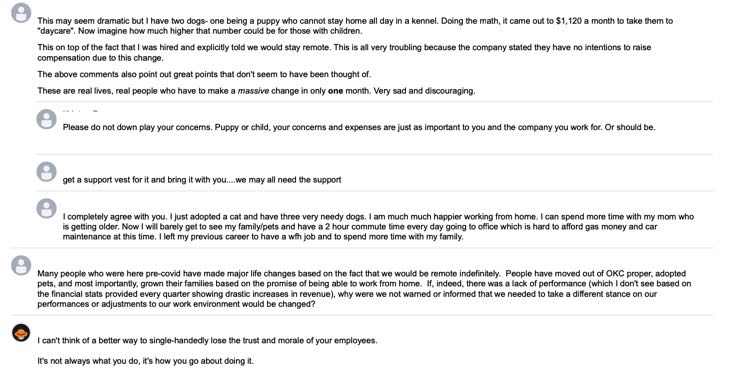Select the avatar next to the support vest reply

(46, 171)
